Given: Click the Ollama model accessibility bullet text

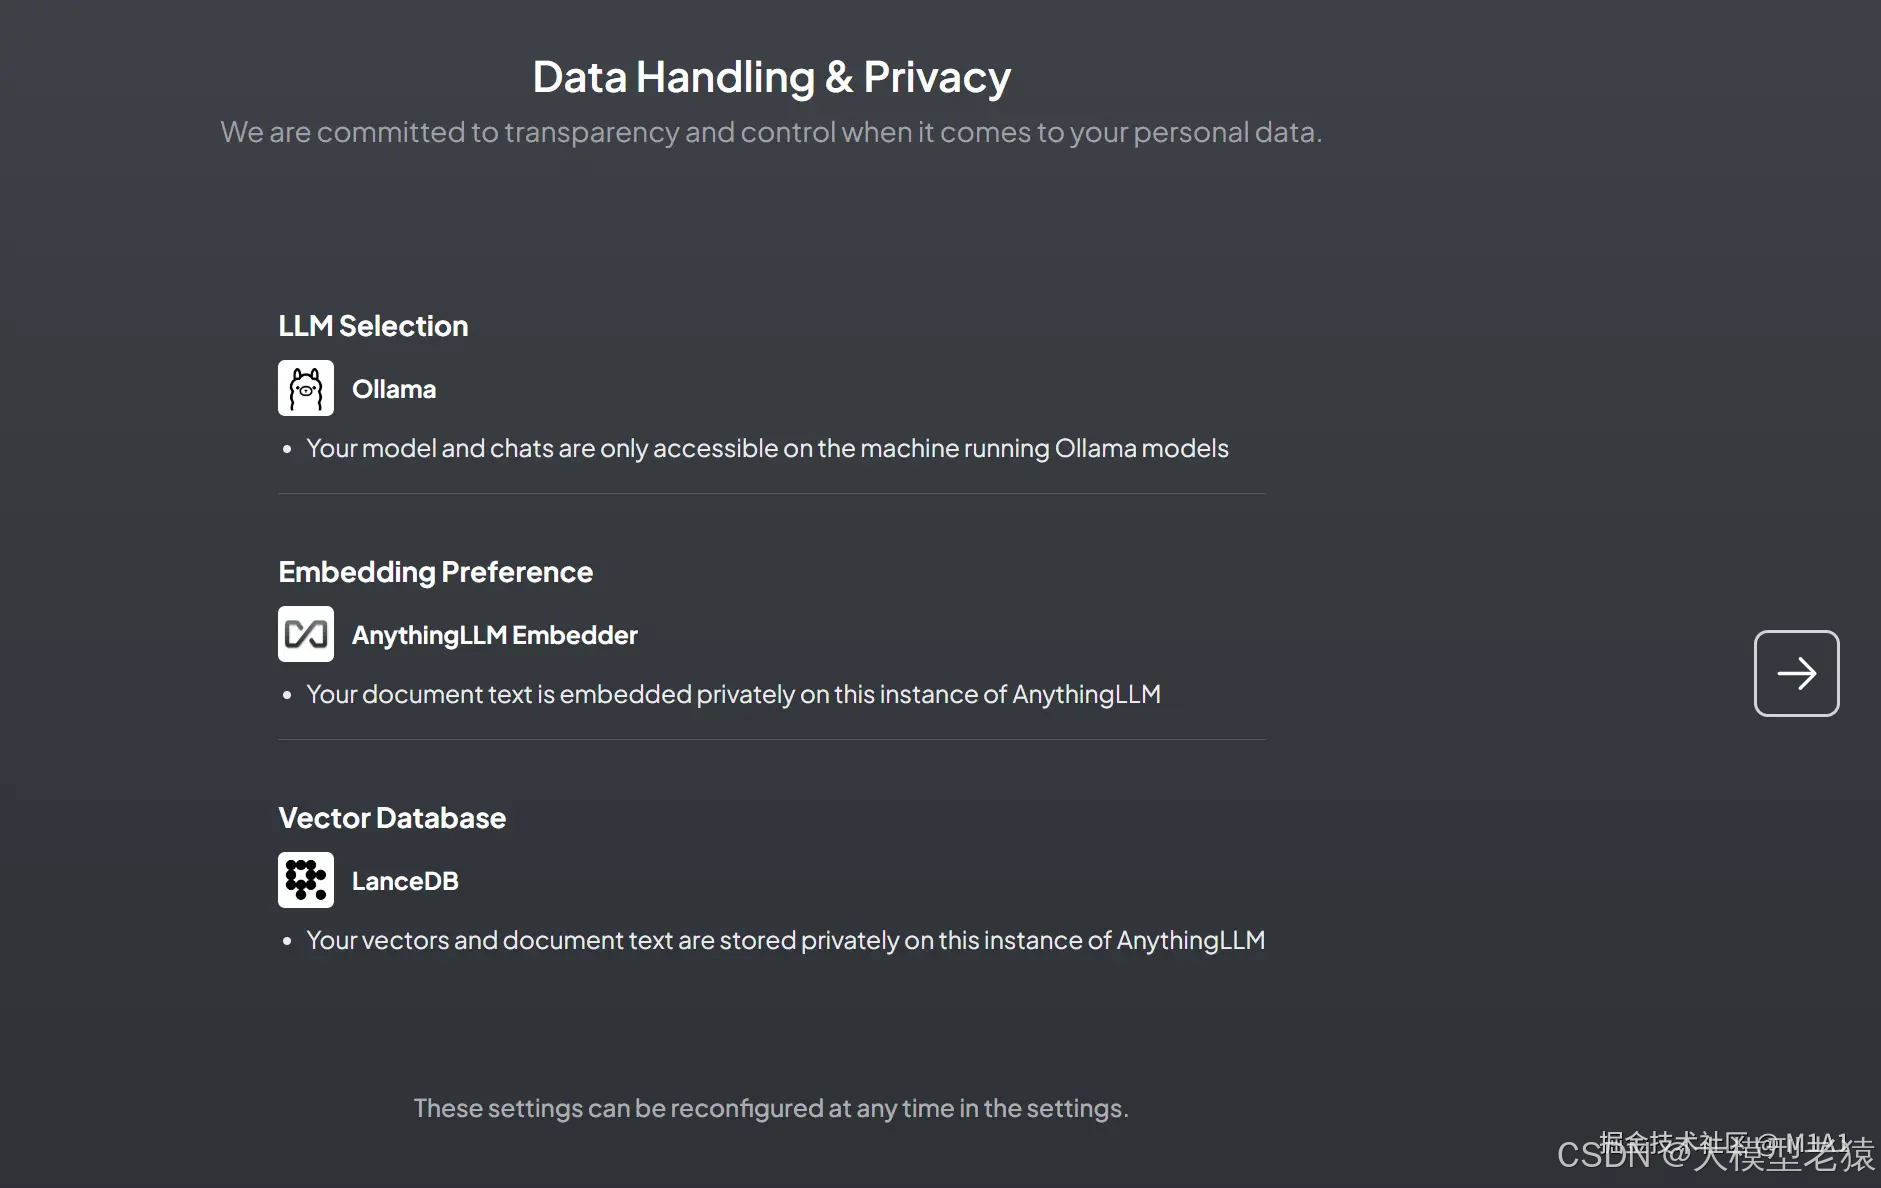Looking at the screenshot, I should [x=767, y=448].
